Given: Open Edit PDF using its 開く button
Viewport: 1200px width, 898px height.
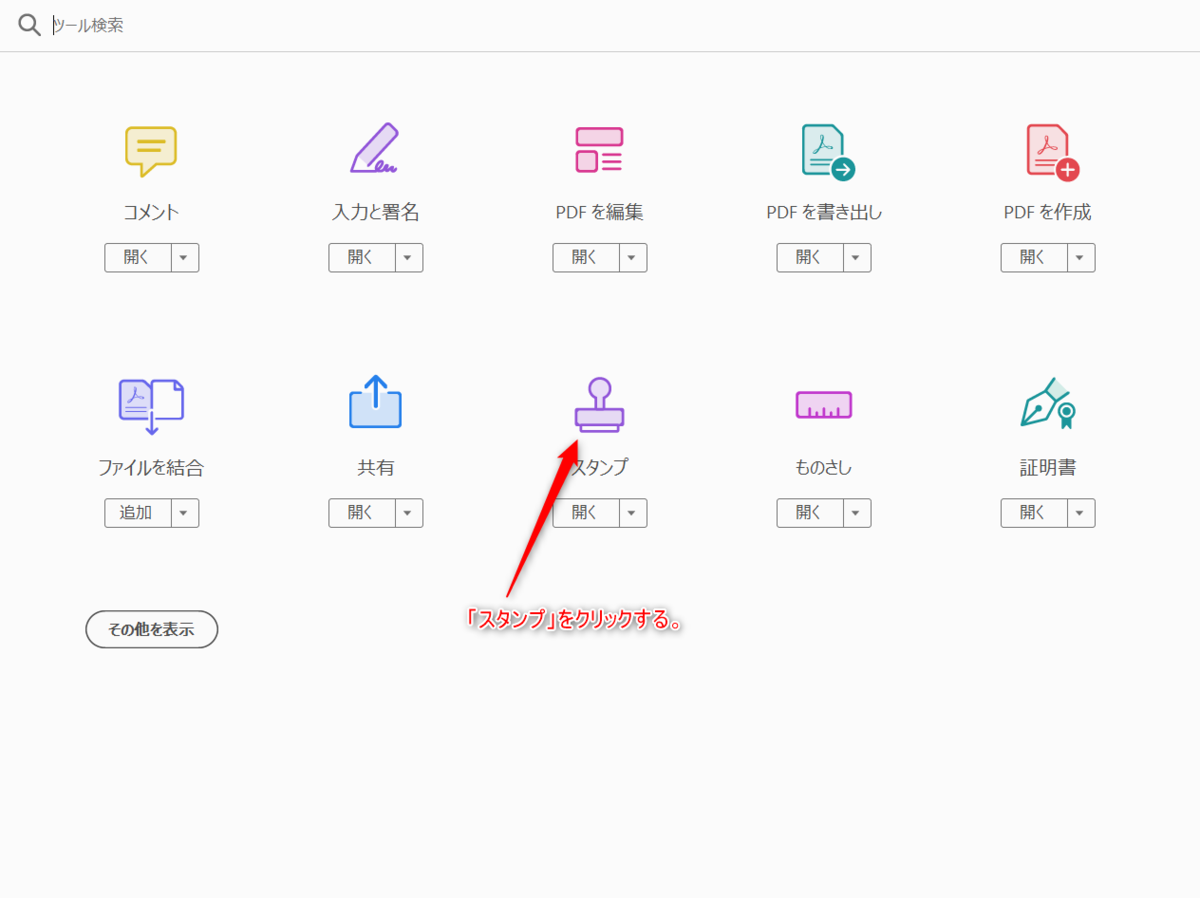Looking at the screenshot, I should coord(586,257).
